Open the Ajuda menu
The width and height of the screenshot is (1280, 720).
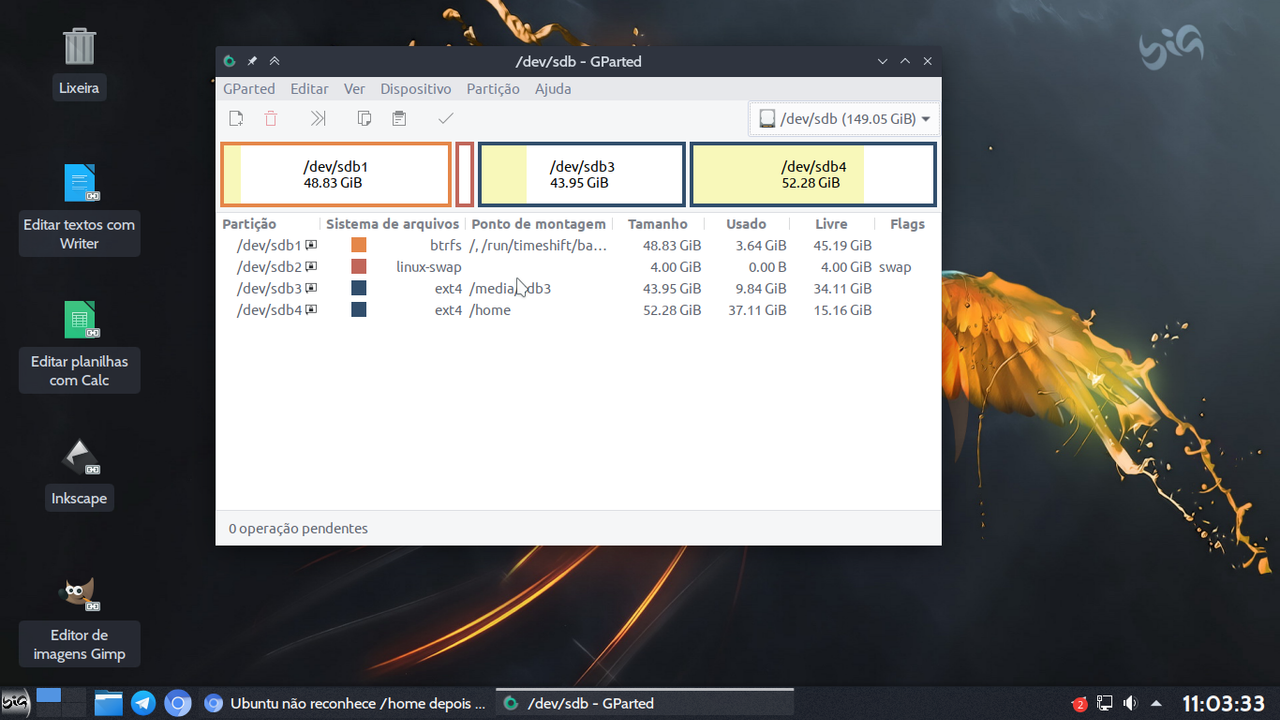[x=553, y=89]
